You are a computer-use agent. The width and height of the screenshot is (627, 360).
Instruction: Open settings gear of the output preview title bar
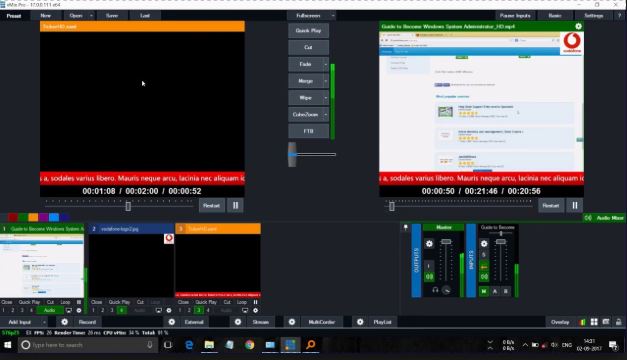point(578,26)
